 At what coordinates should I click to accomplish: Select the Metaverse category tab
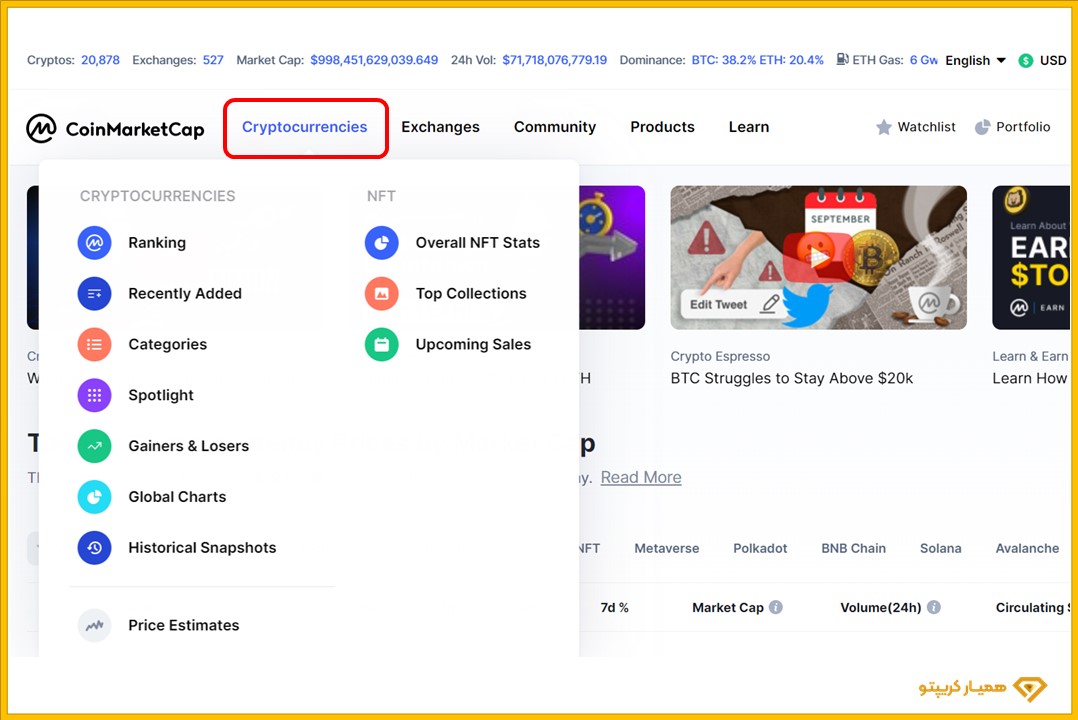[x=666, y=549]
